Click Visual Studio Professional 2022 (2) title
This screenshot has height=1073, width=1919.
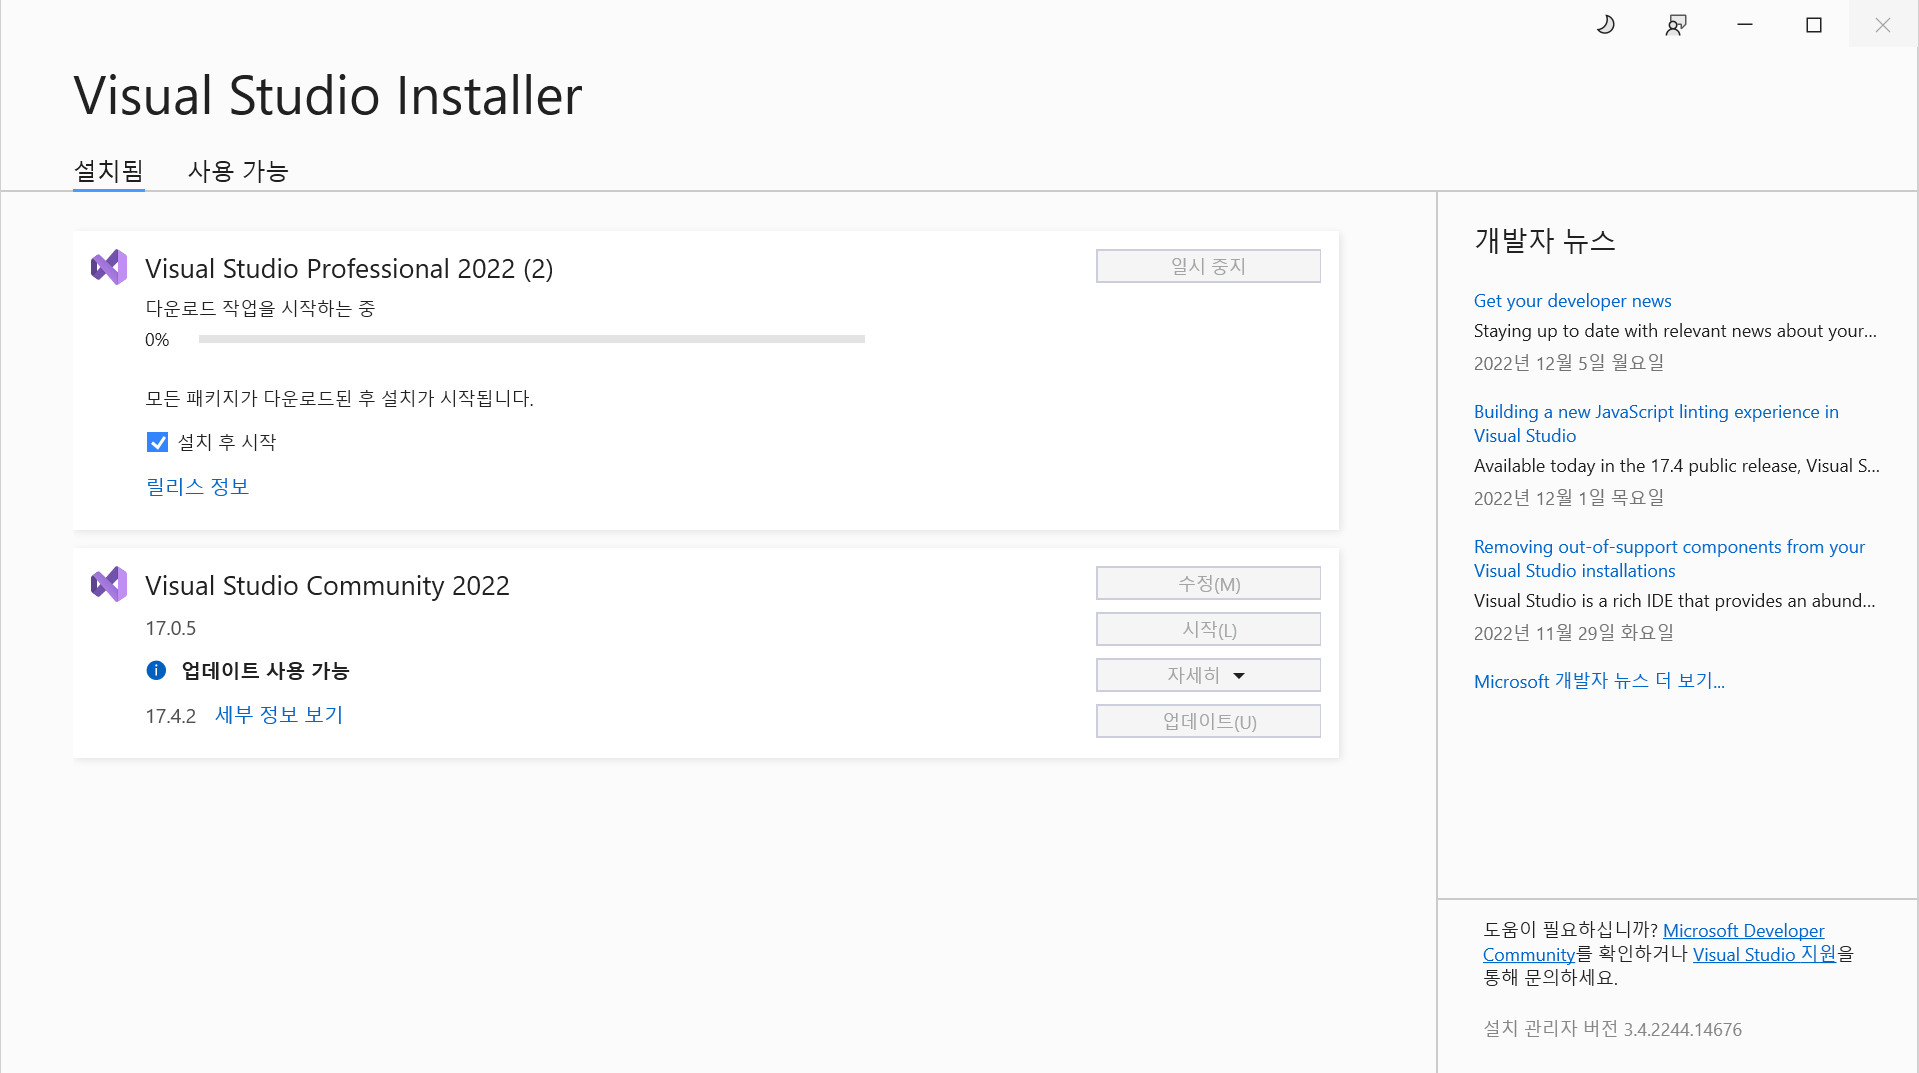tap(349, 268)
